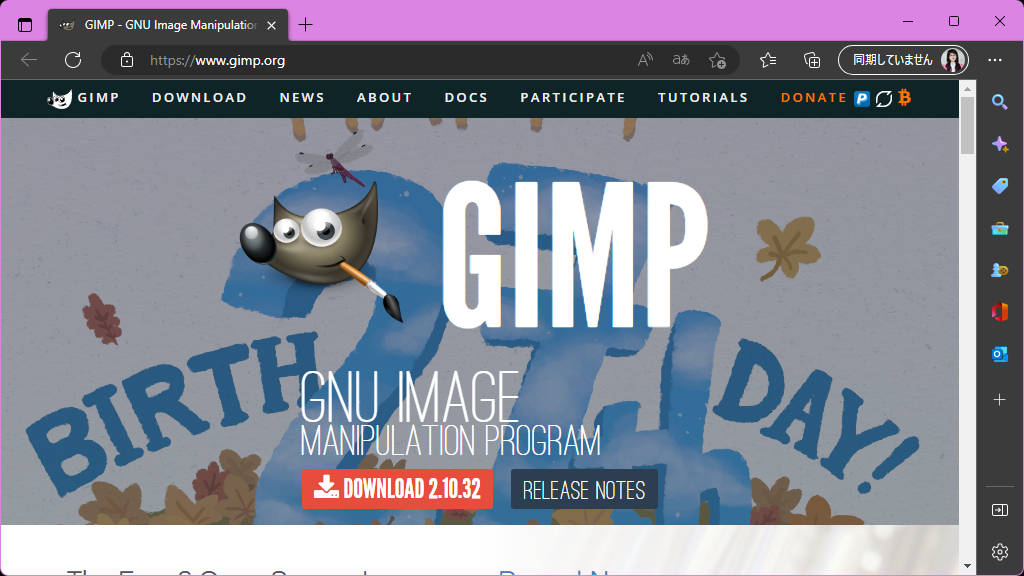Add this page to favorites
The height and width of the screenshot is (576, 1024).
pos(718,61)
